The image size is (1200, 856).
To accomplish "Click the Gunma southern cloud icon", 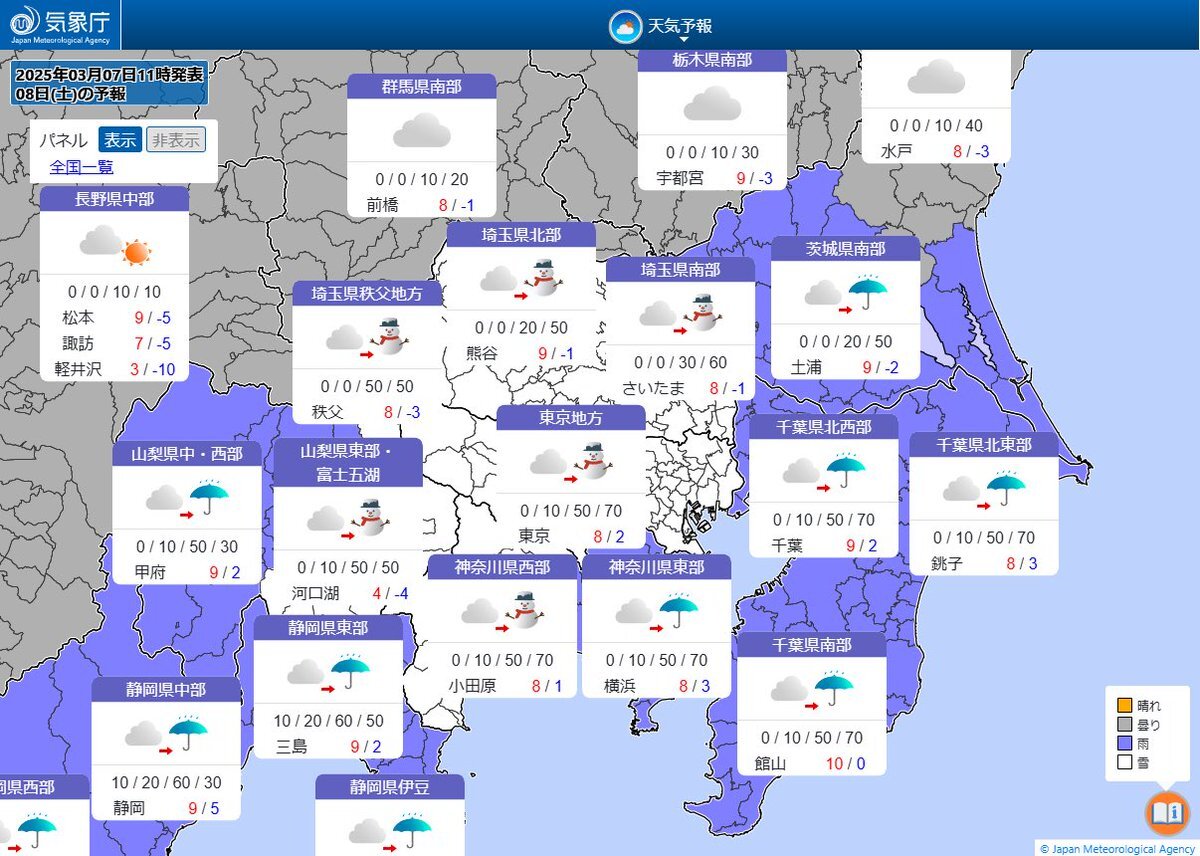I will (422, 131).
